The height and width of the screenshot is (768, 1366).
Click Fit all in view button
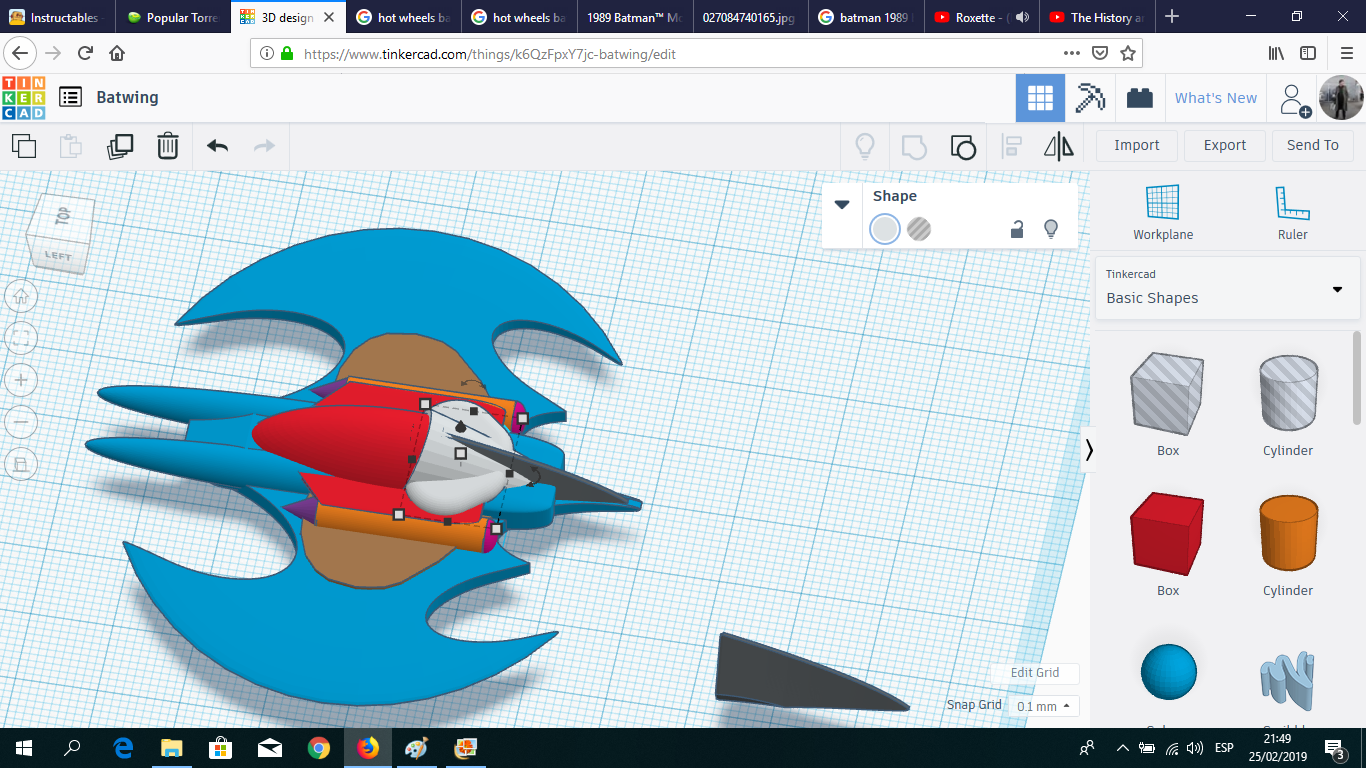(22, 338)
